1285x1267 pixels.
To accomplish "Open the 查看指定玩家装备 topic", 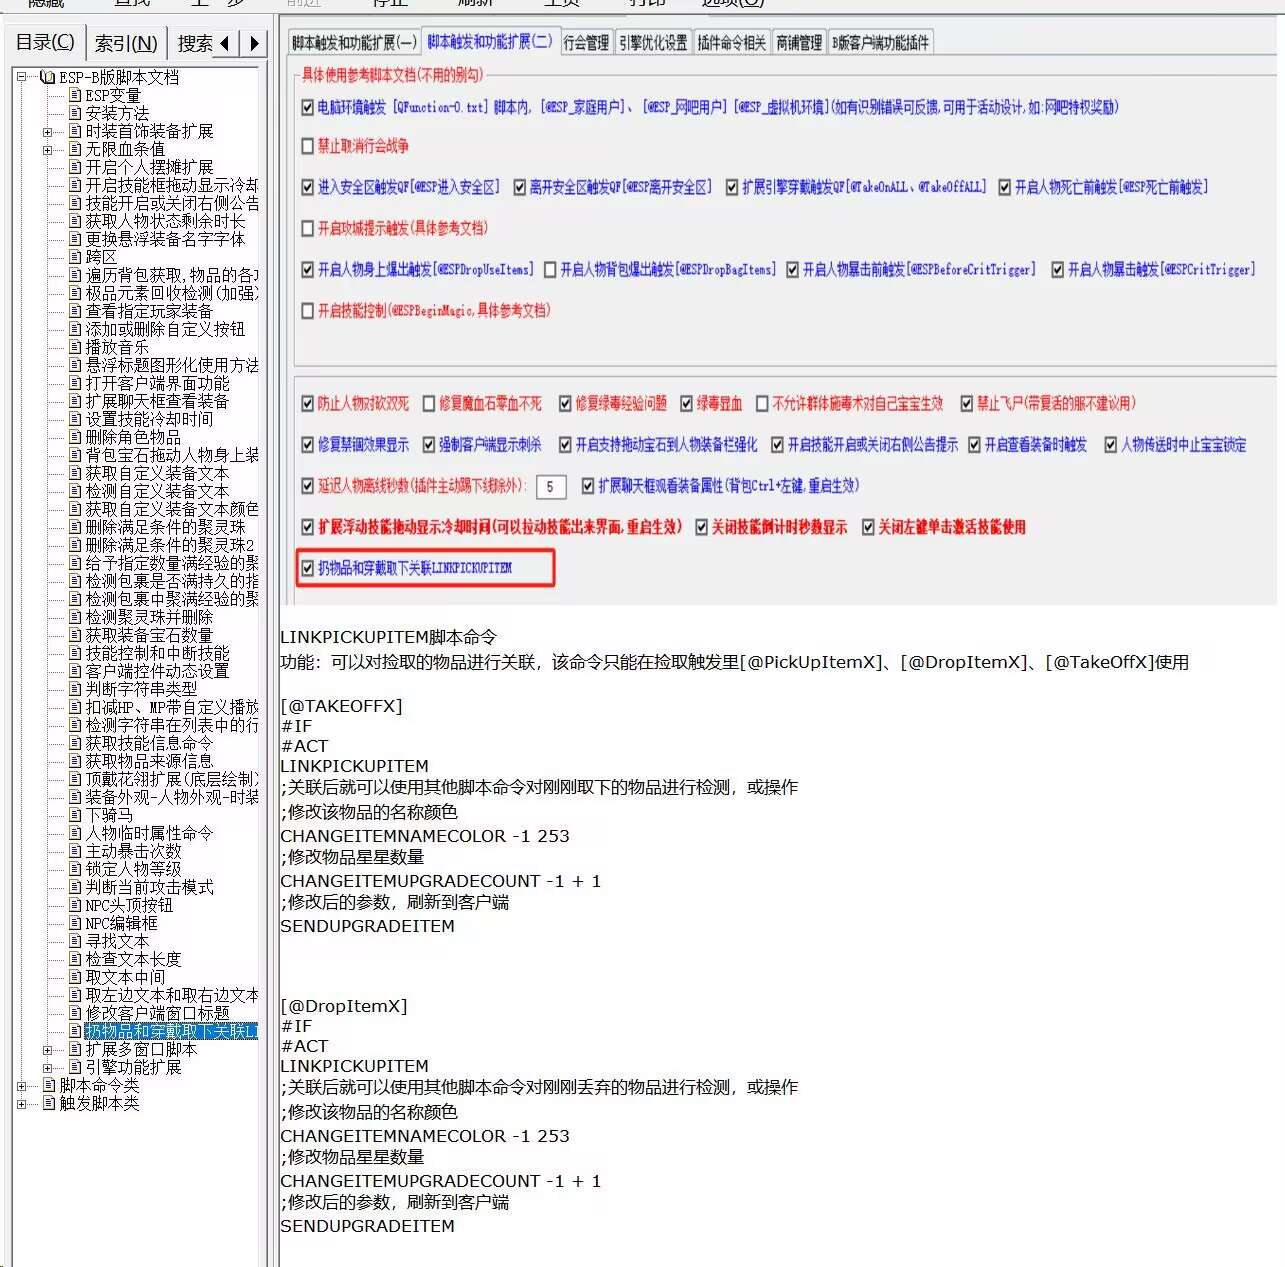I will point(149,311).
